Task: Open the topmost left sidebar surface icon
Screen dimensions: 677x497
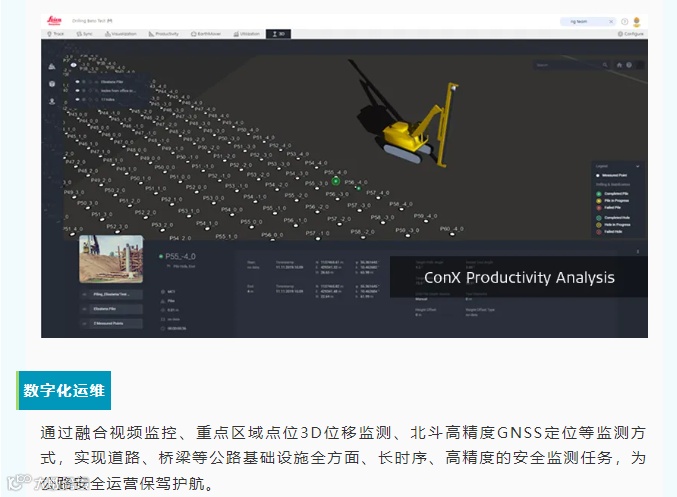Action: tap(52, 66)
